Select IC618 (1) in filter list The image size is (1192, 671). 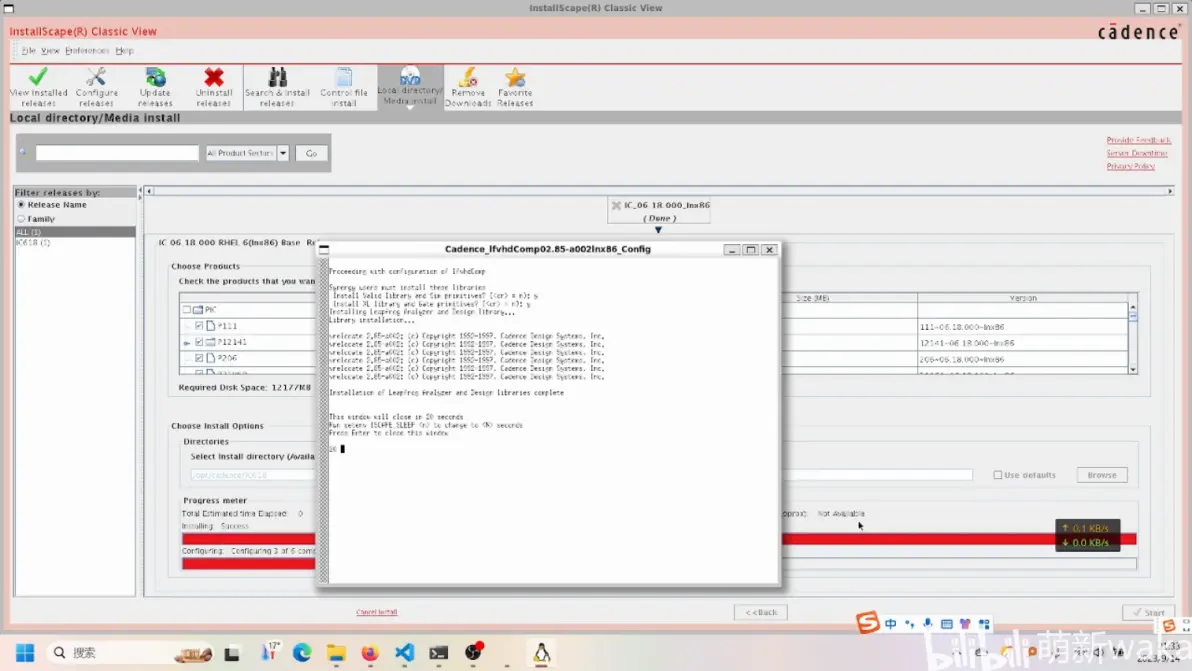click(x=74, y=242)
